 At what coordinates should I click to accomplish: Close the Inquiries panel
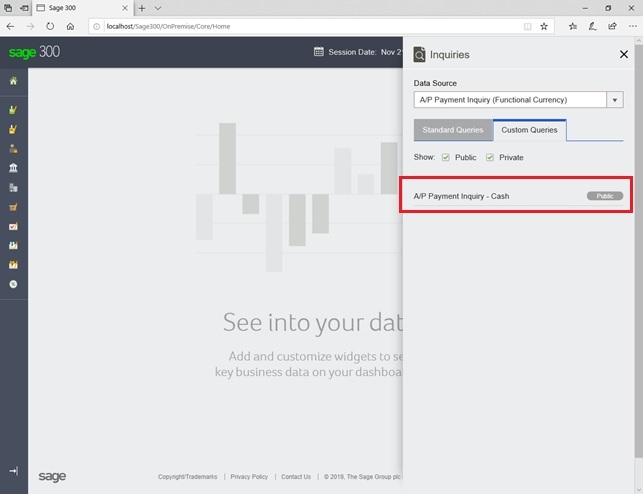(624, 54)
